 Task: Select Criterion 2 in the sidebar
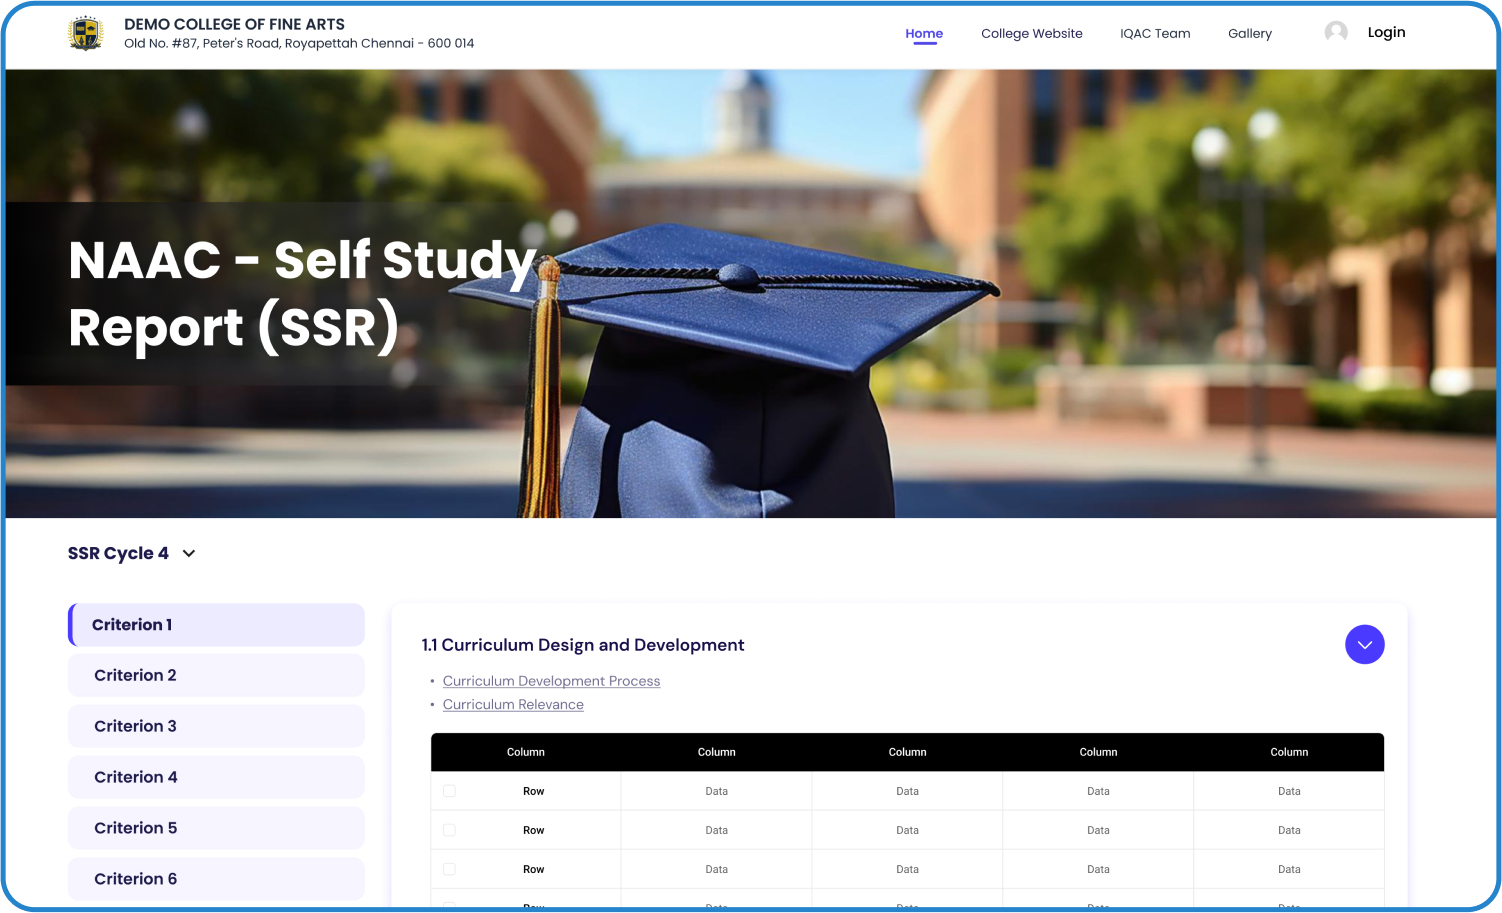[x=215, y=675]
